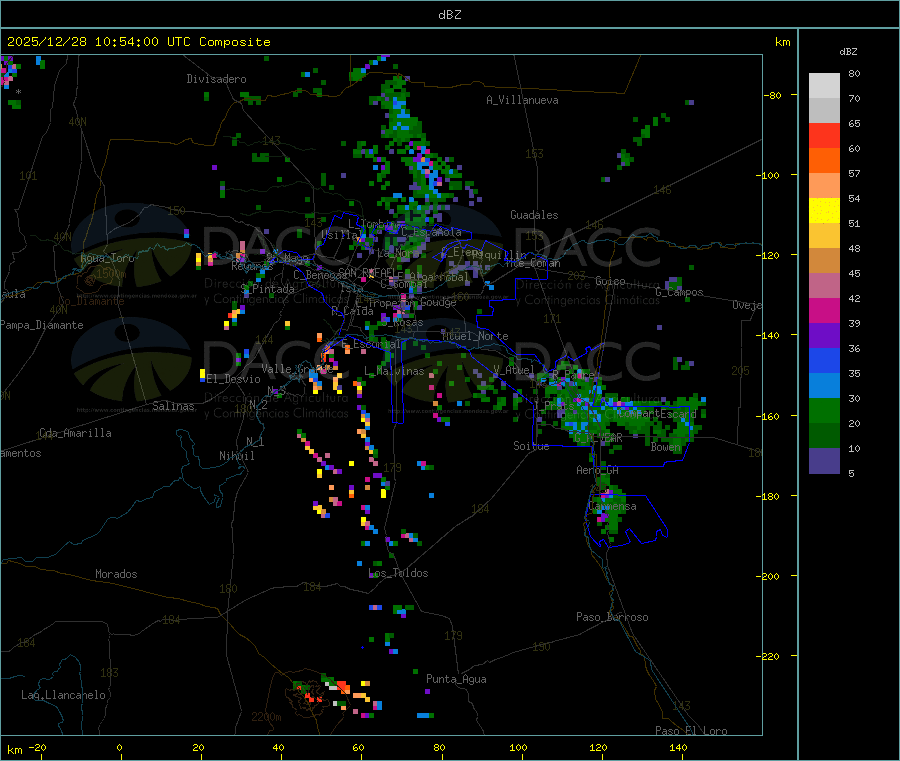Click the Agua_Toro map label
The width and height of the screenshot is (900, 761).
coord(107,258)
